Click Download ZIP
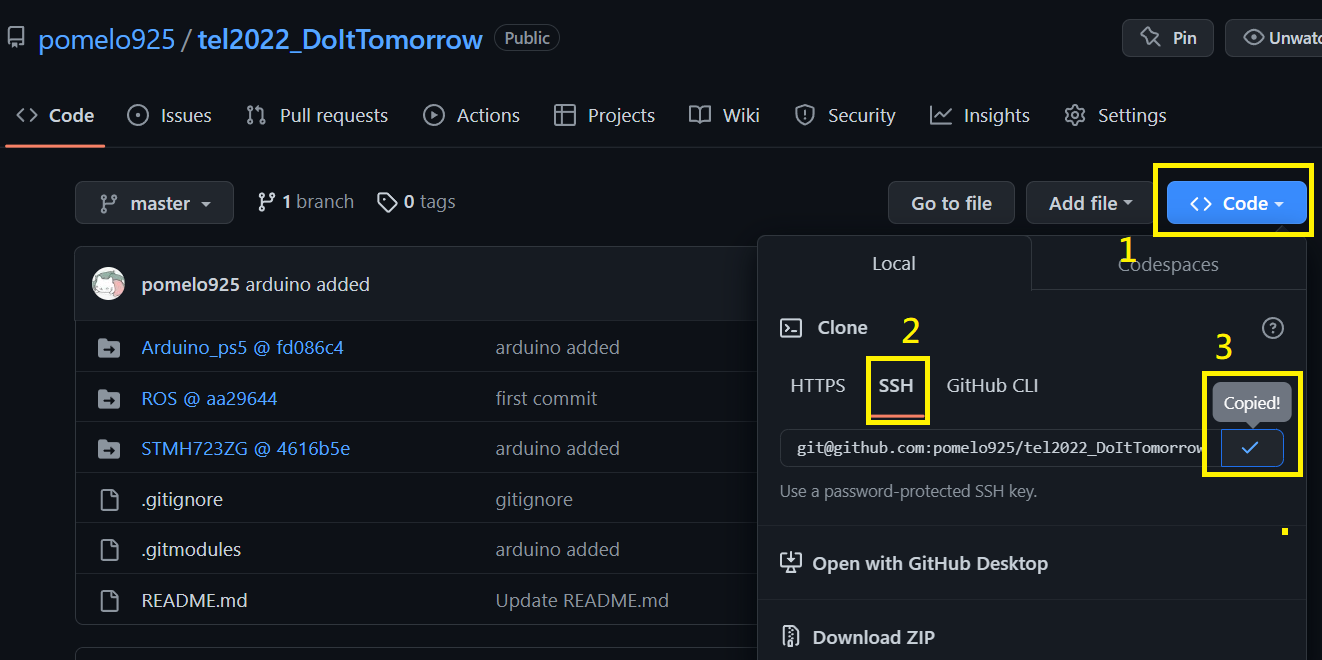The height and width of the screenshot is (660, 1322). point(874,637)
